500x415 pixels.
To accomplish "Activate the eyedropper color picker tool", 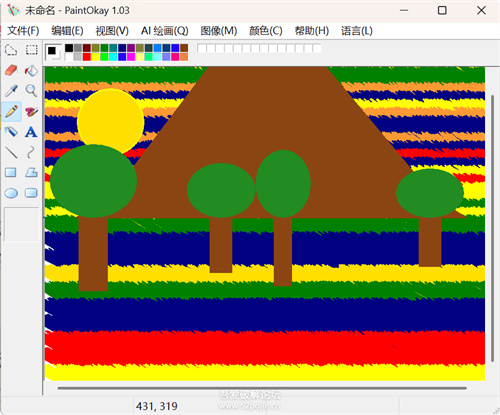I will click(11, 91).
